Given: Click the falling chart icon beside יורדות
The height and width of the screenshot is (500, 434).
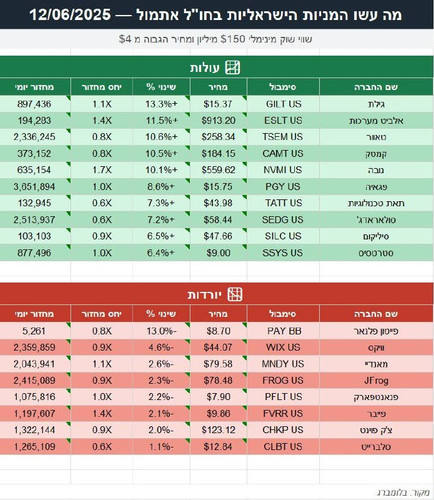Looking at the screenshot, I should click(235, 294).
